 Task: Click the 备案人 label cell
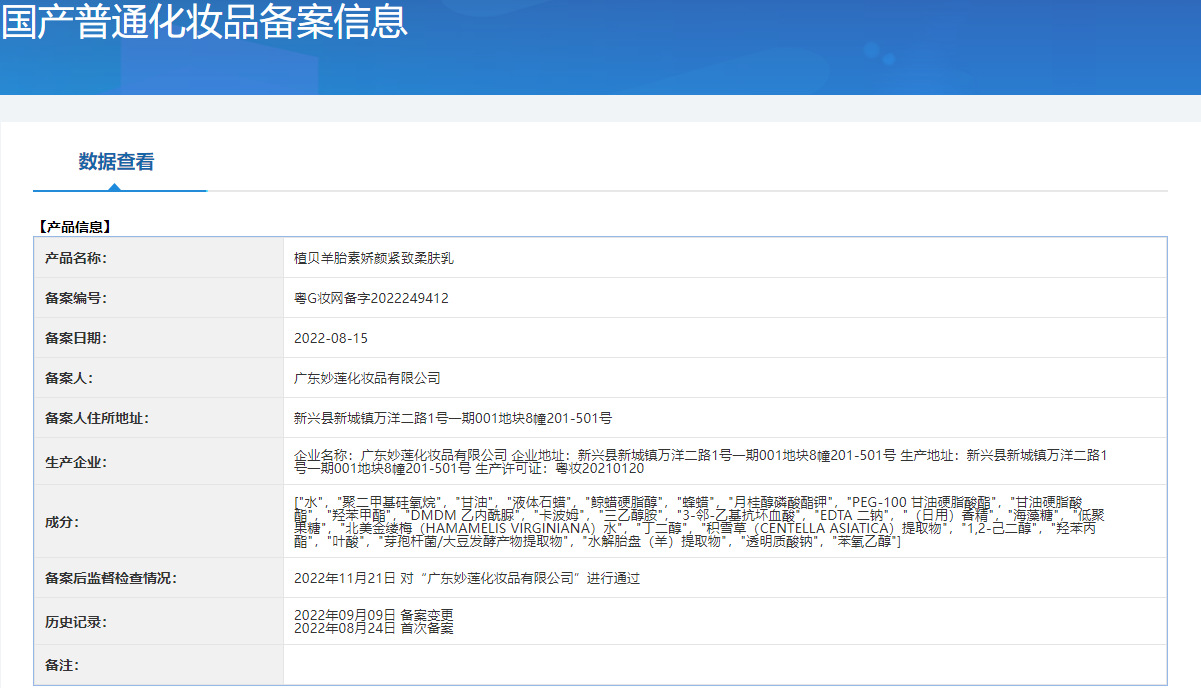[x=159, y=378]
